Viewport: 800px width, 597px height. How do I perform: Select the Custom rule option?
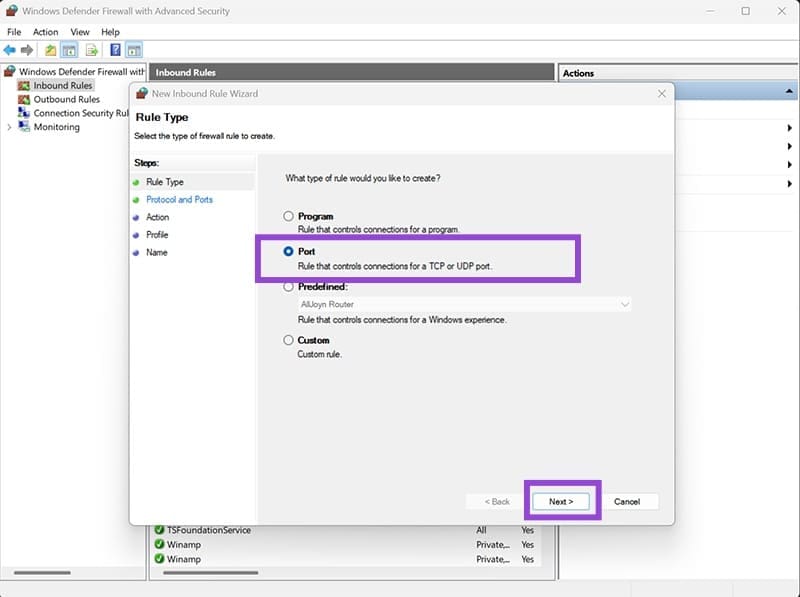click(x=288, y=340)
